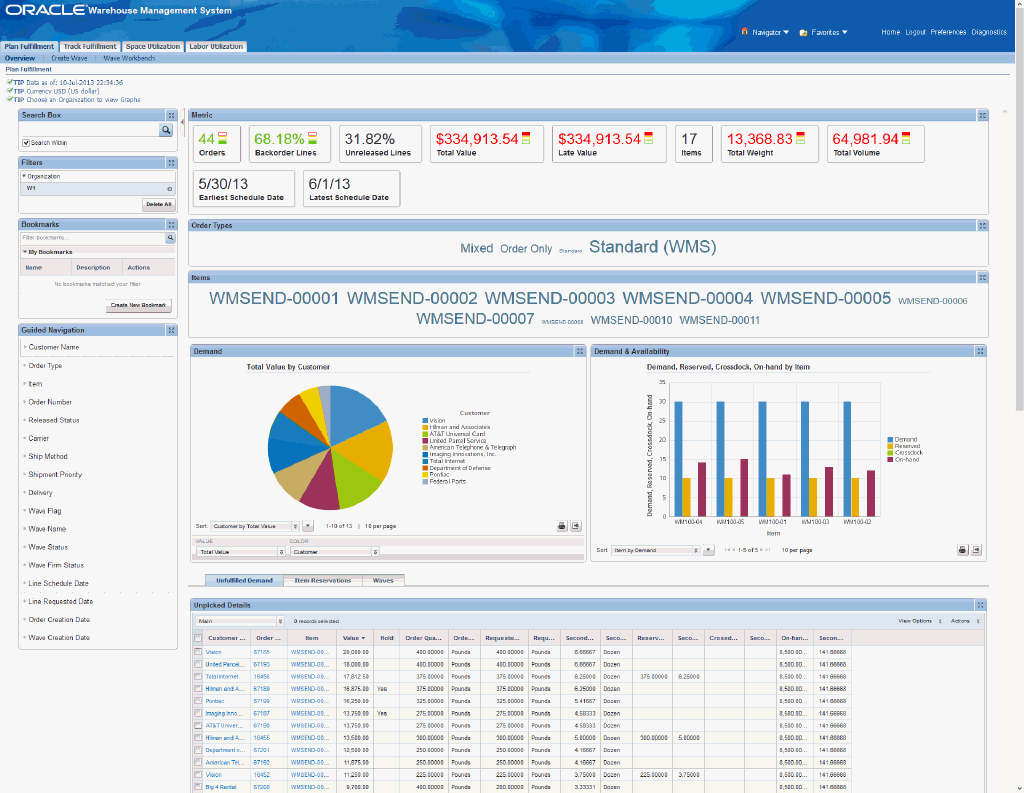Click the On-hand legend color swatch
This screenshot has width=1024, height=793.
tap(890, 460)
